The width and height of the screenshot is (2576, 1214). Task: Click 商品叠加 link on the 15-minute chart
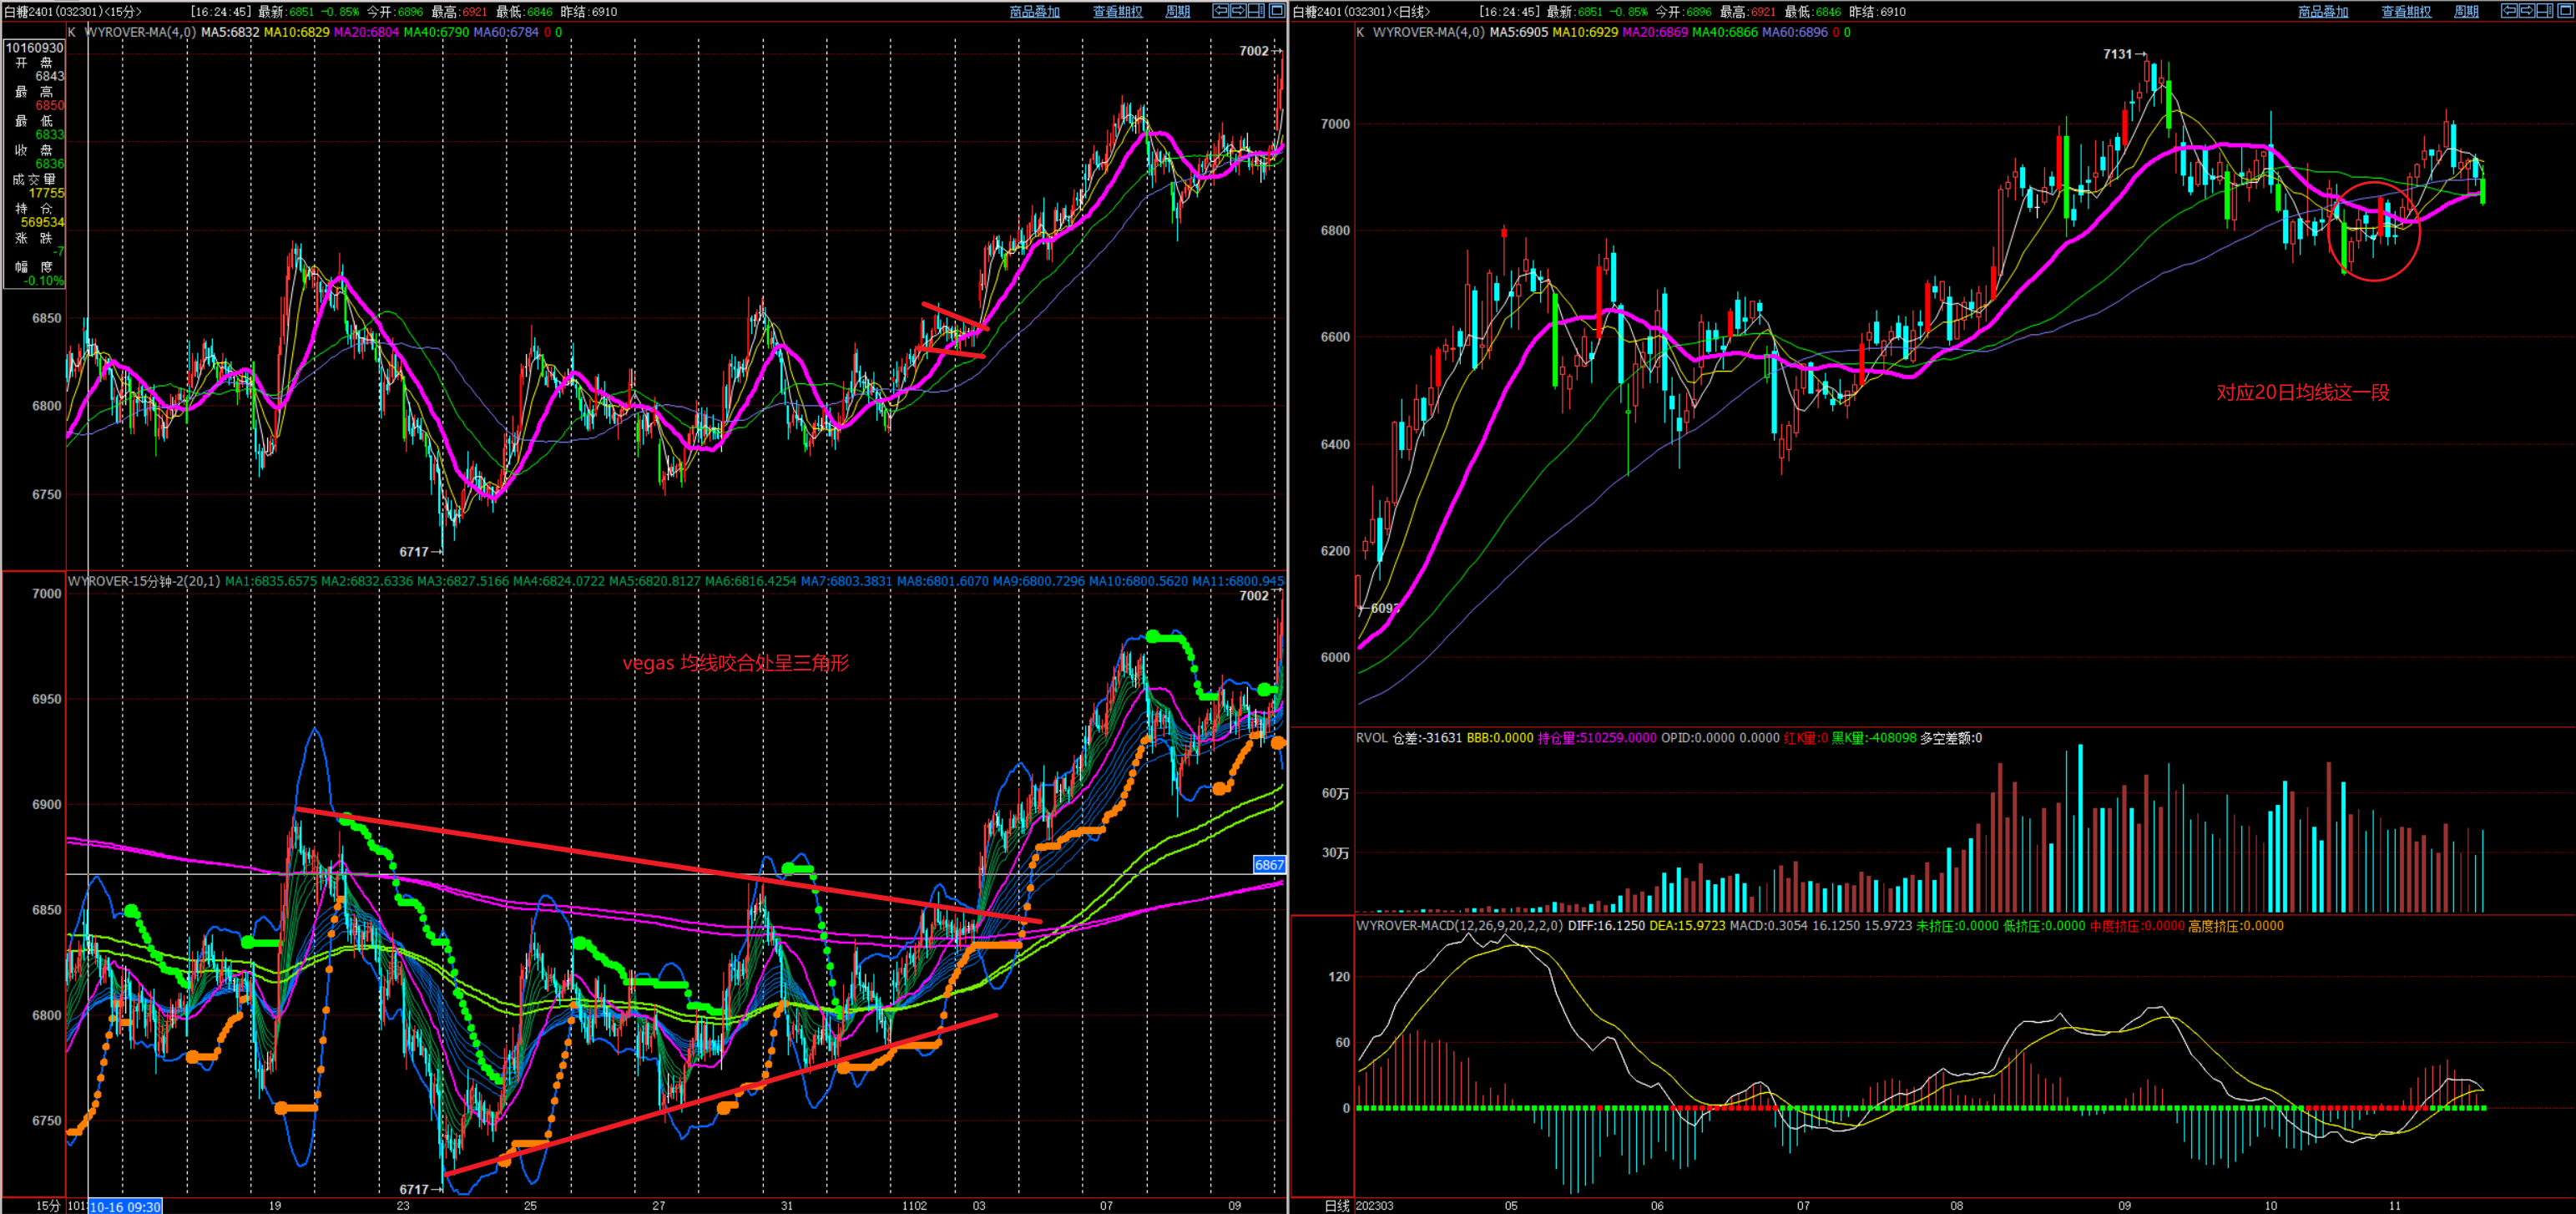pyautogui.click(x=1034, y=12)
